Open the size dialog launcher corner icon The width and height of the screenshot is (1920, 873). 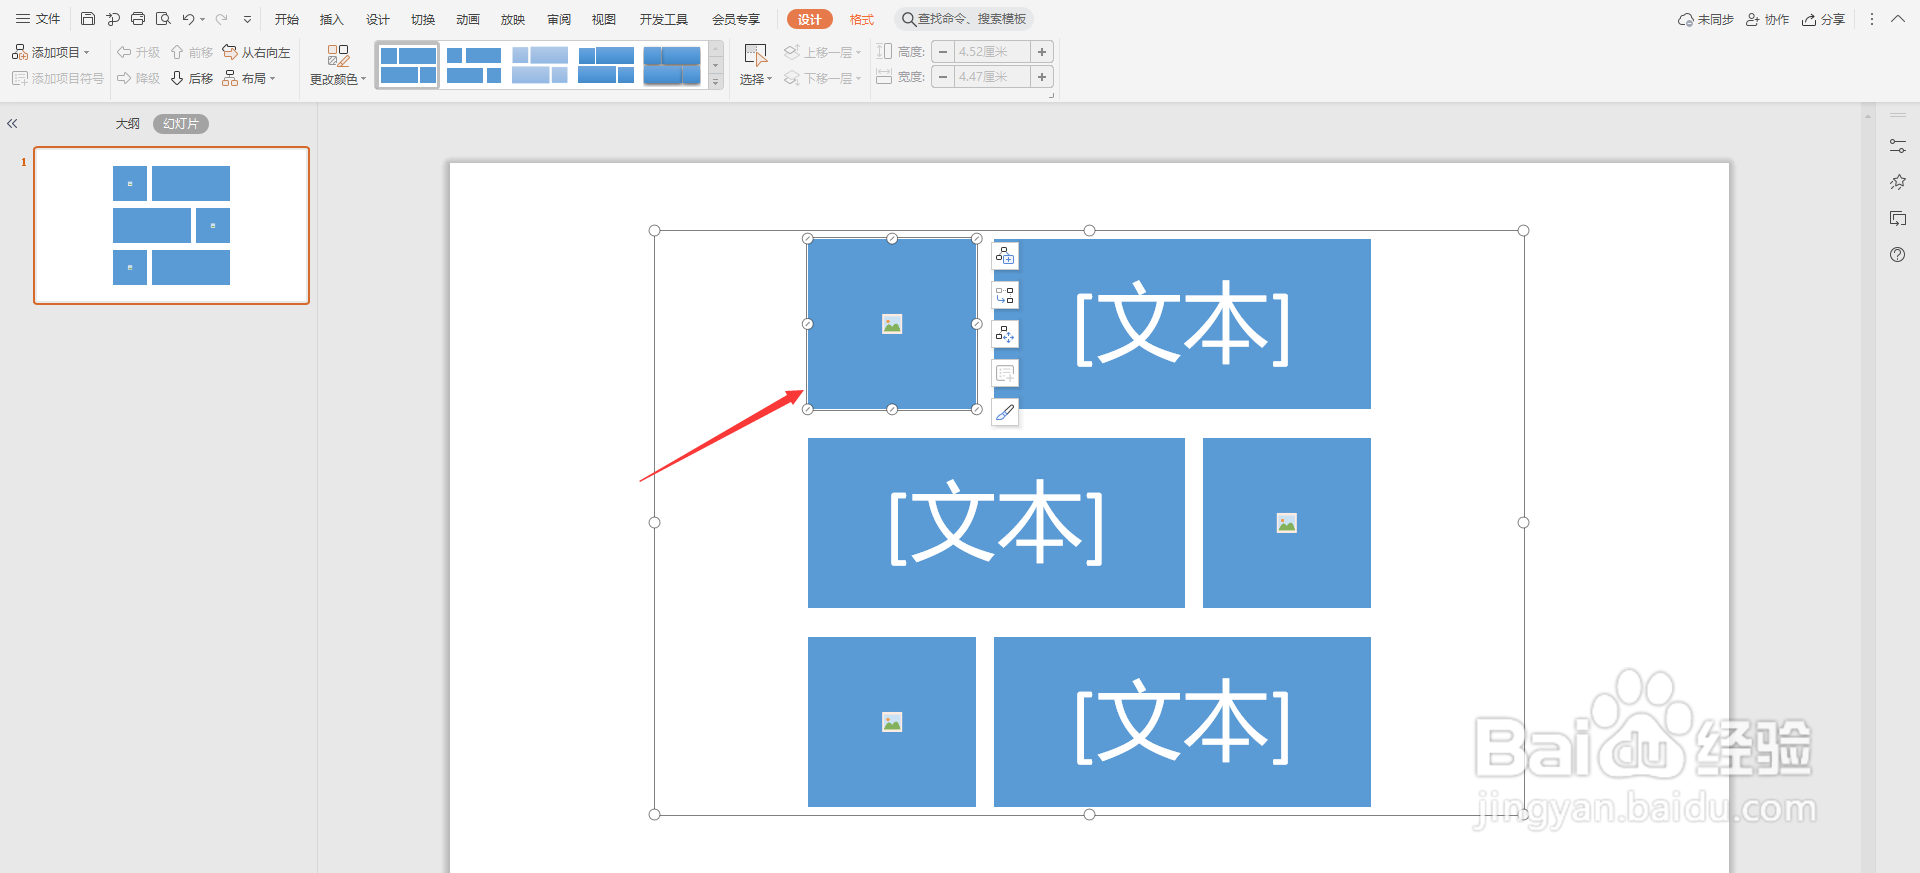pos(1051,95)
